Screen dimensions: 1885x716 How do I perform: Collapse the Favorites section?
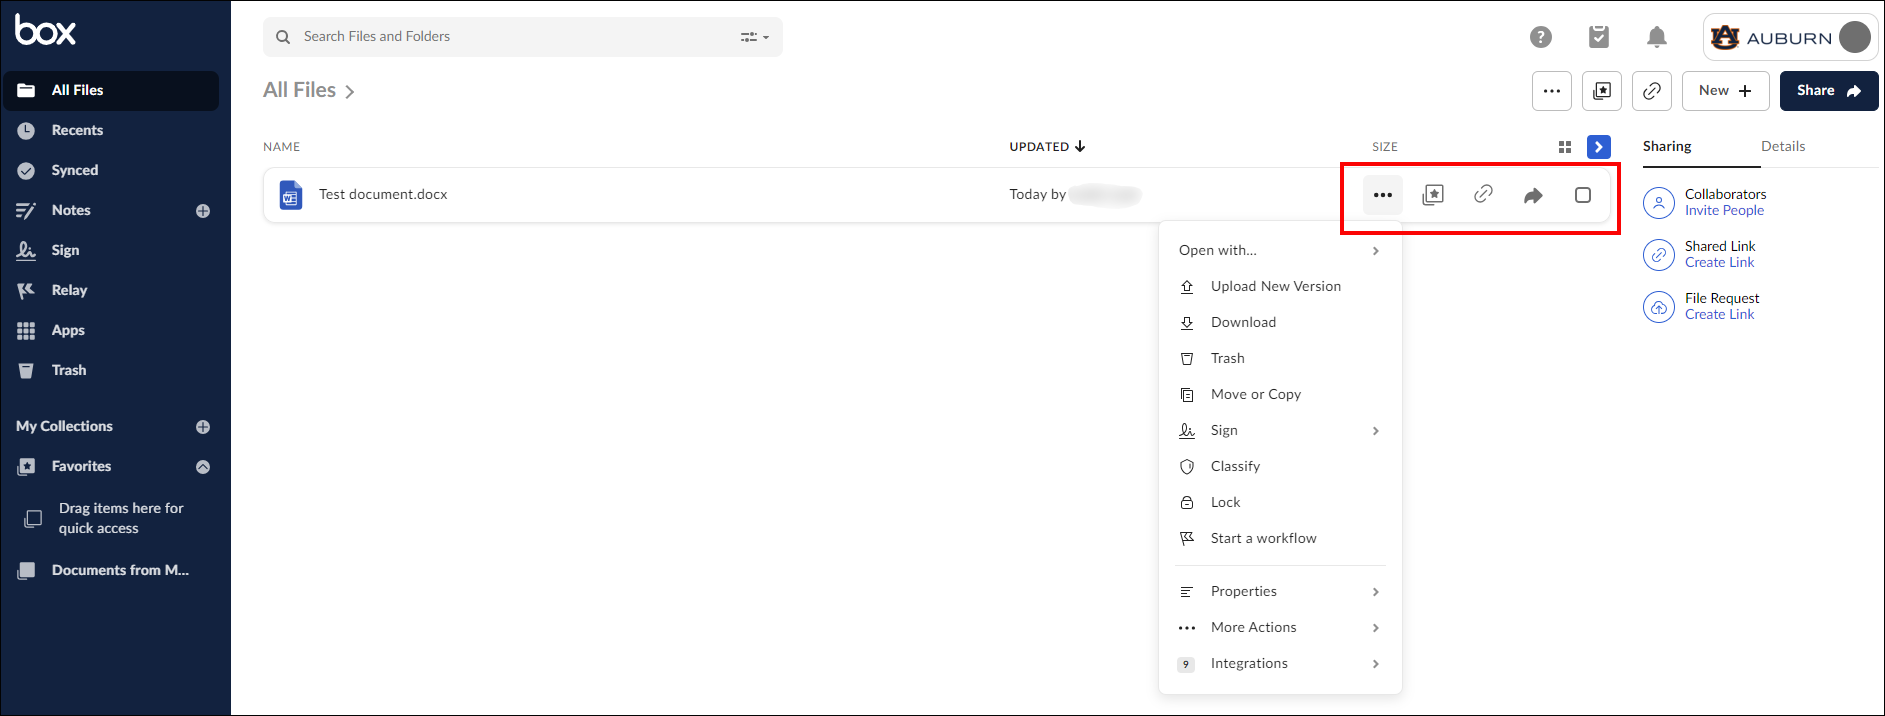pos(203,467)
